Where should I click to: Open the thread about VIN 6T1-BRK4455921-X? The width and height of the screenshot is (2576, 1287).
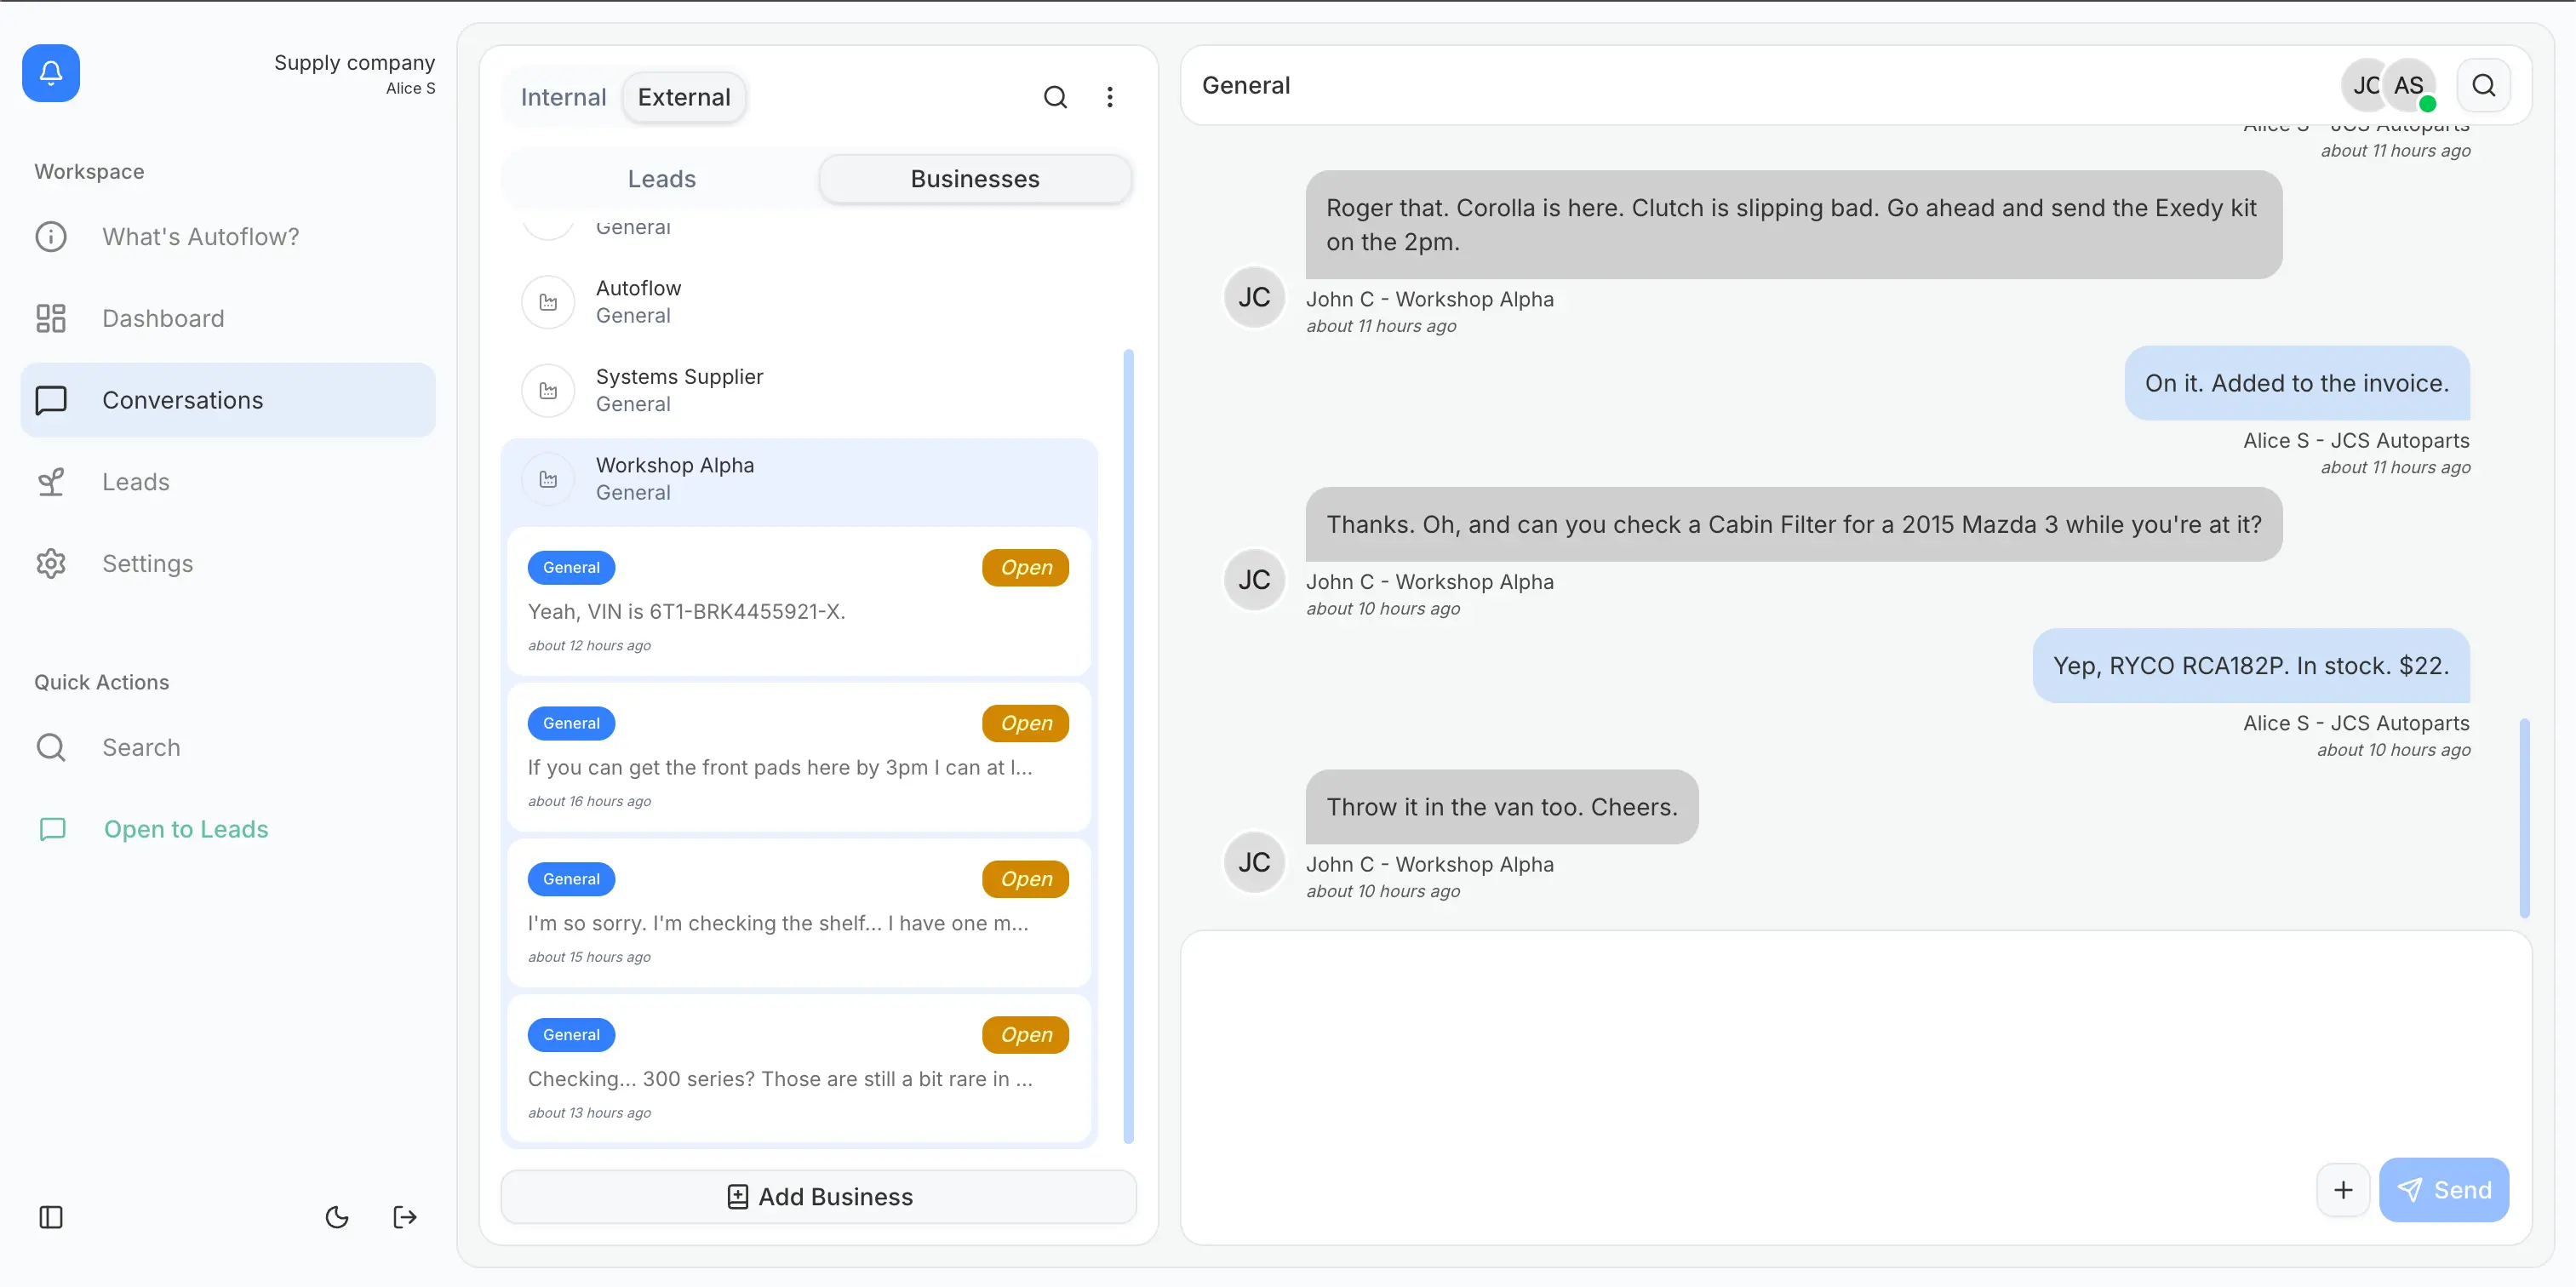coord(798,602)
